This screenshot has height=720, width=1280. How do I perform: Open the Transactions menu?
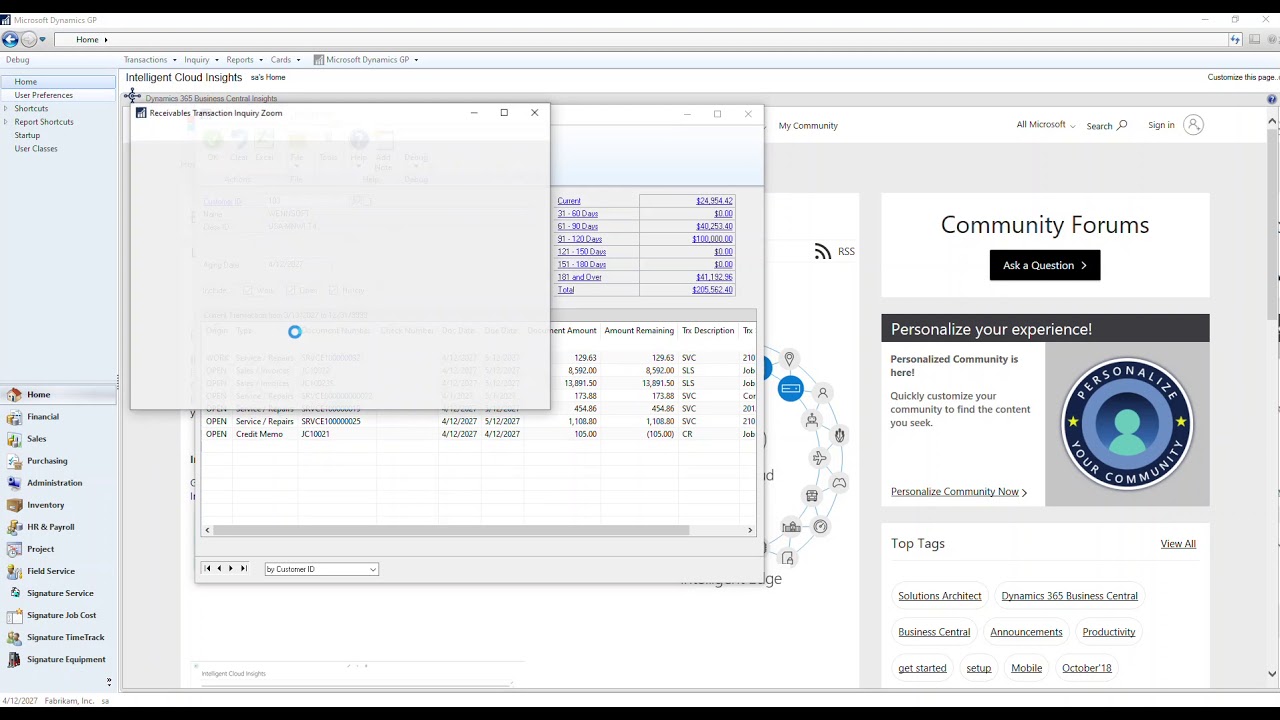150,60
